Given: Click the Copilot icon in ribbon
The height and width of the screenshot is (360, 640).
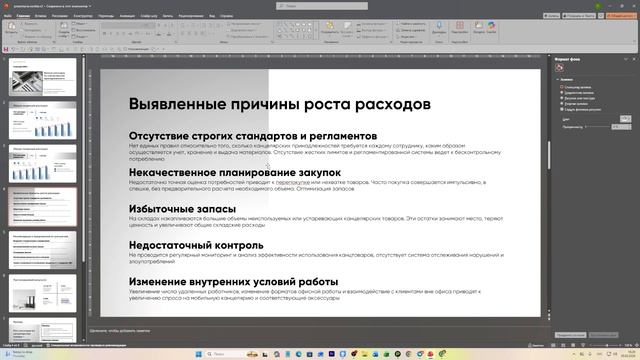Looking at the screenshot, I should [491, 27].
